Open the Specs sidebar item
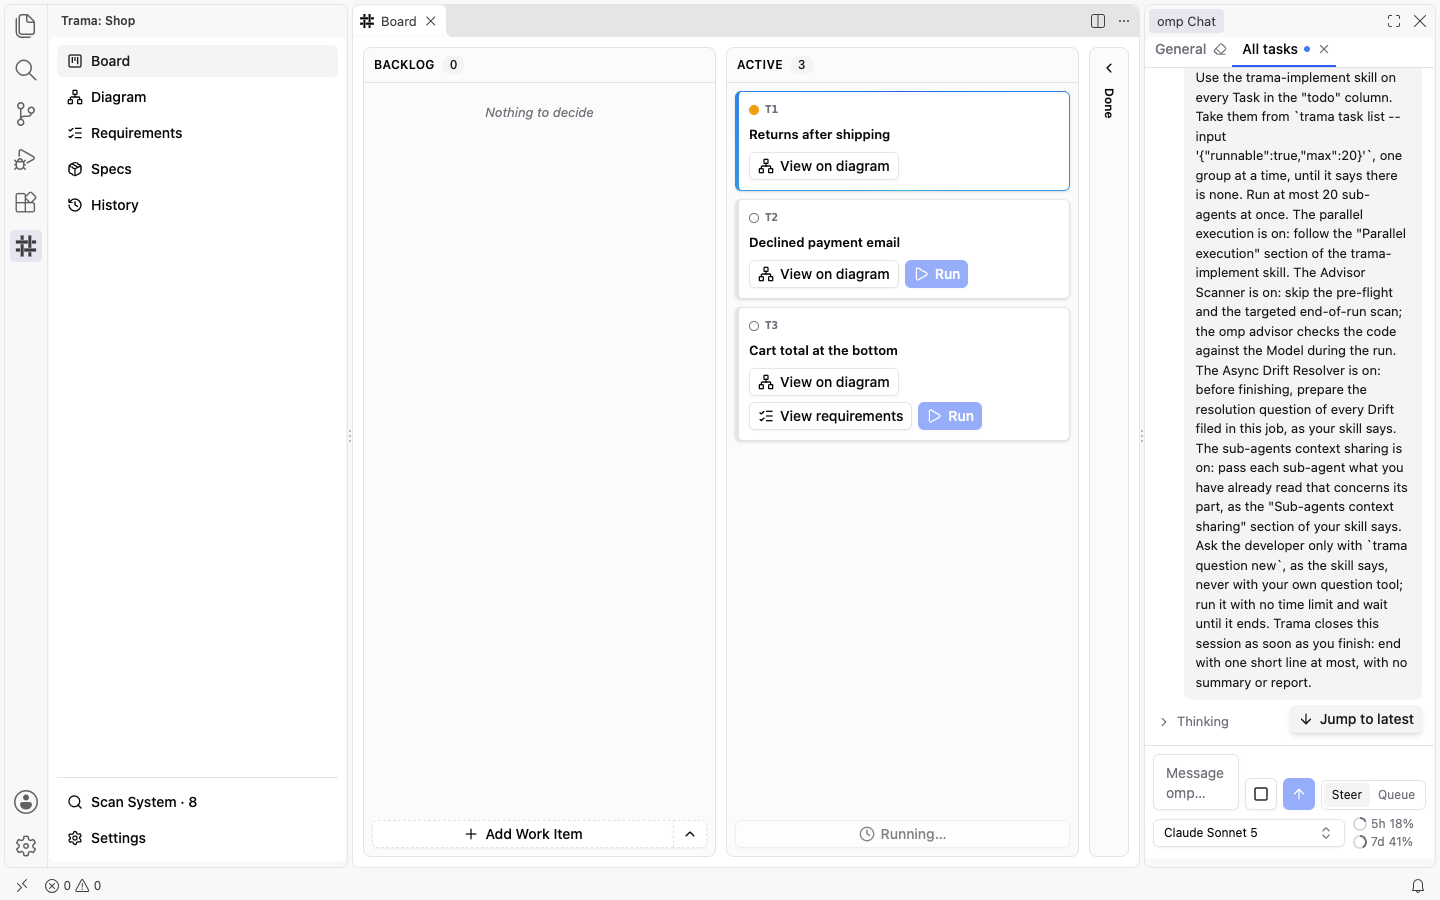This screenshot has width=1440, height=900. pyautogui.click(x=197, y=169)
